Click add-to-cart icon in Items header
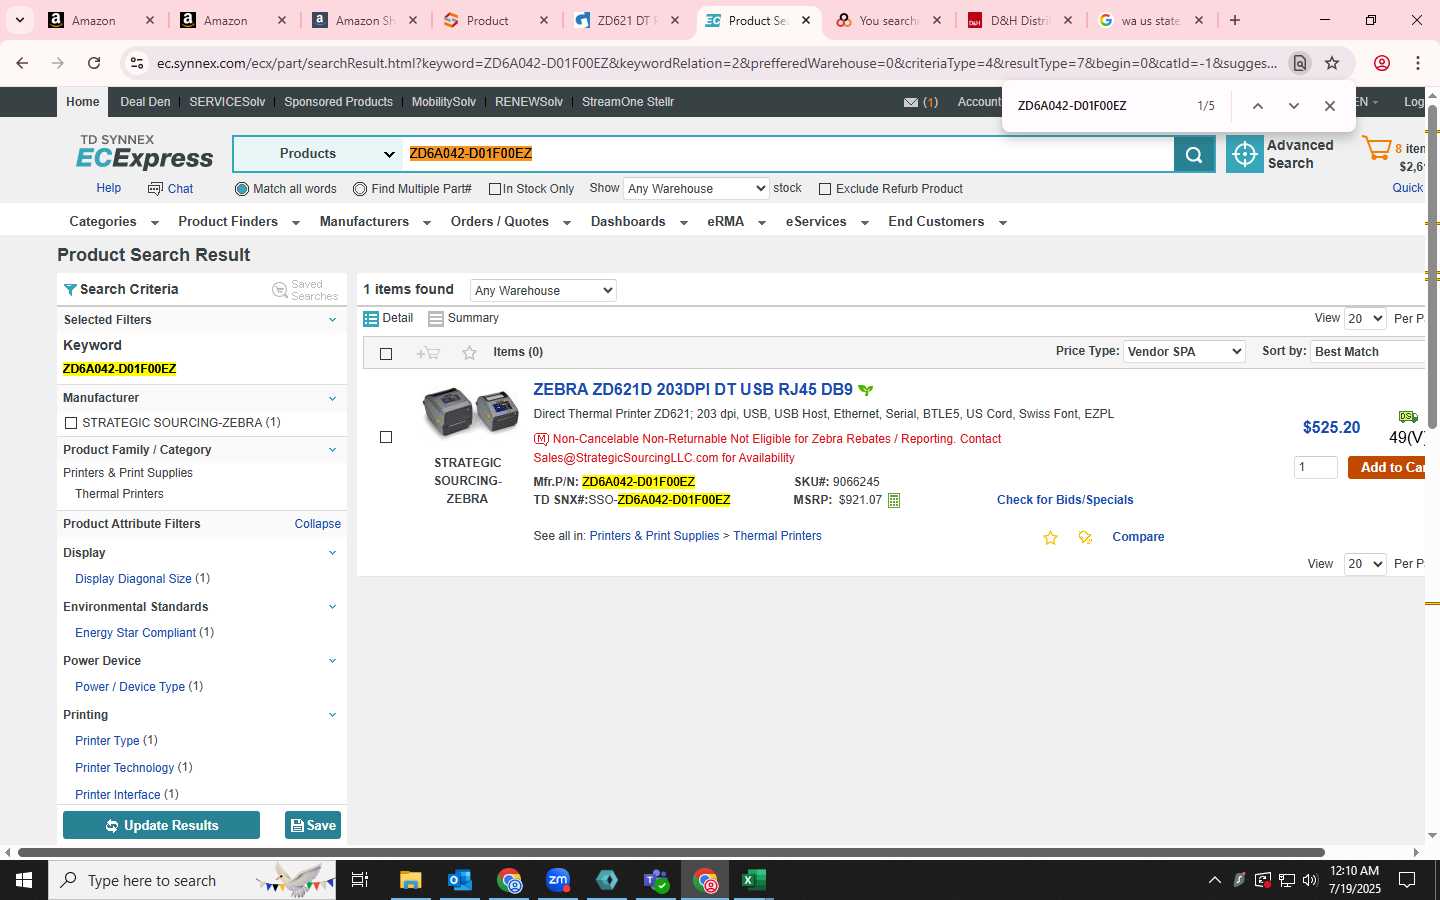This screenshot has height=900, width=1440. click(428, 352)
